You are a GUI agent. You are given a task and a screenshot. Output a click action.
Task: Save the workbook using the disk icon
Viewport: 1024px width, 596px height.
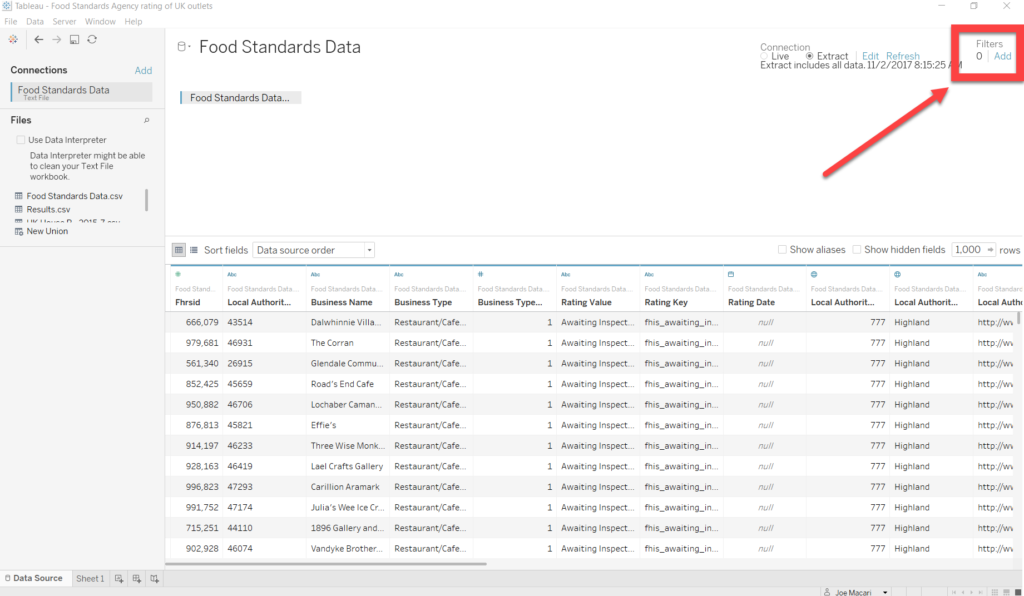[x=74, y=39]
